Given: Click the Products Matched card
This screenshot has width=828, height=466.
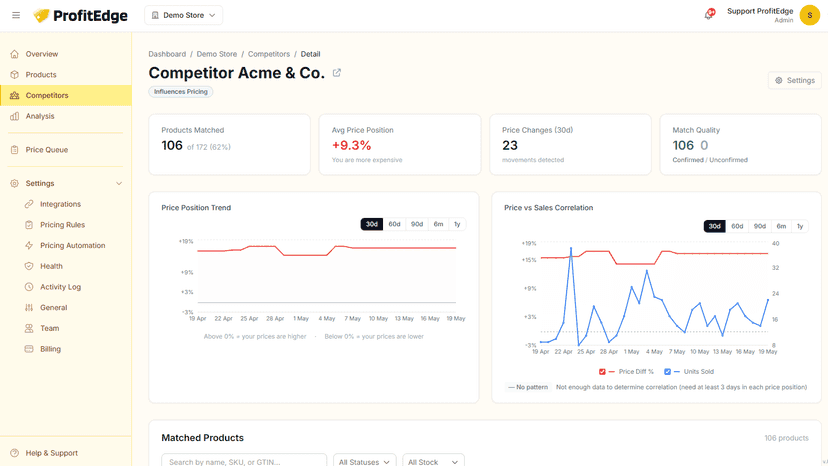Looking at the screenshot, I should point(229,144).
